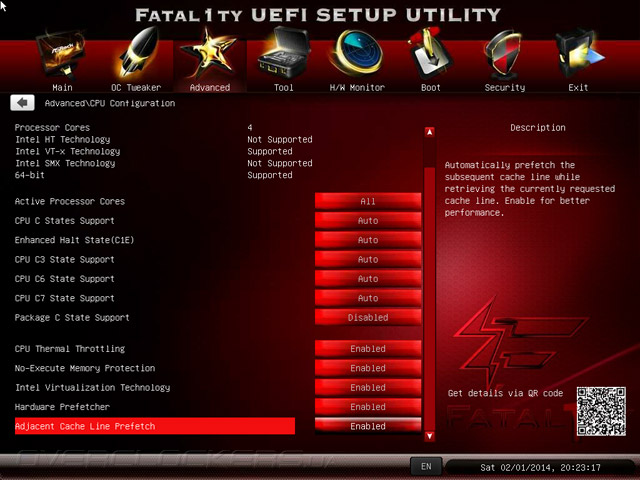Select the Active Processor Cores label
The image size is (640, 480).
(70, 201)
